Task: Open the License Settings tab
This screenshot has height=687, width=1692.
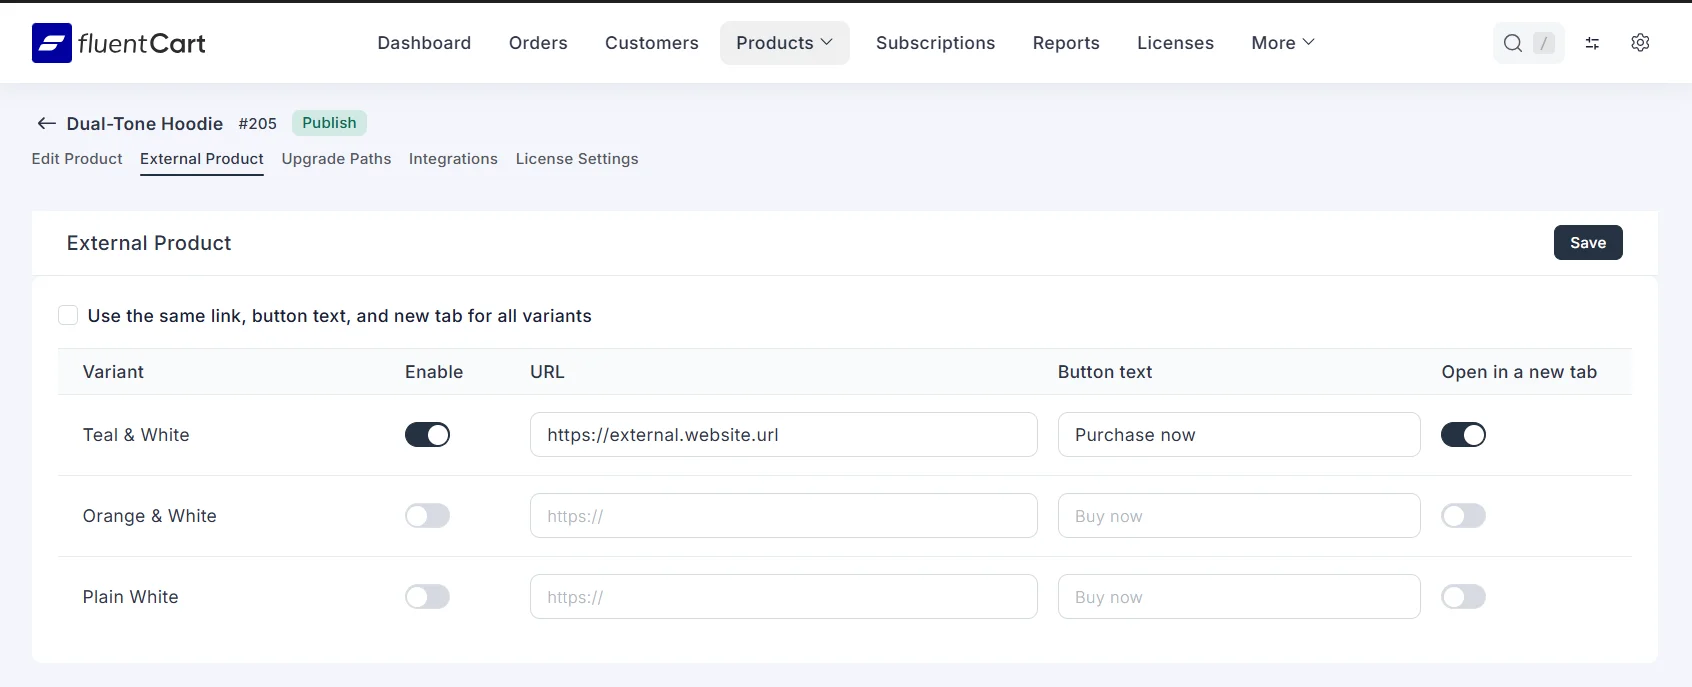Action: click(x=577, y=159)
